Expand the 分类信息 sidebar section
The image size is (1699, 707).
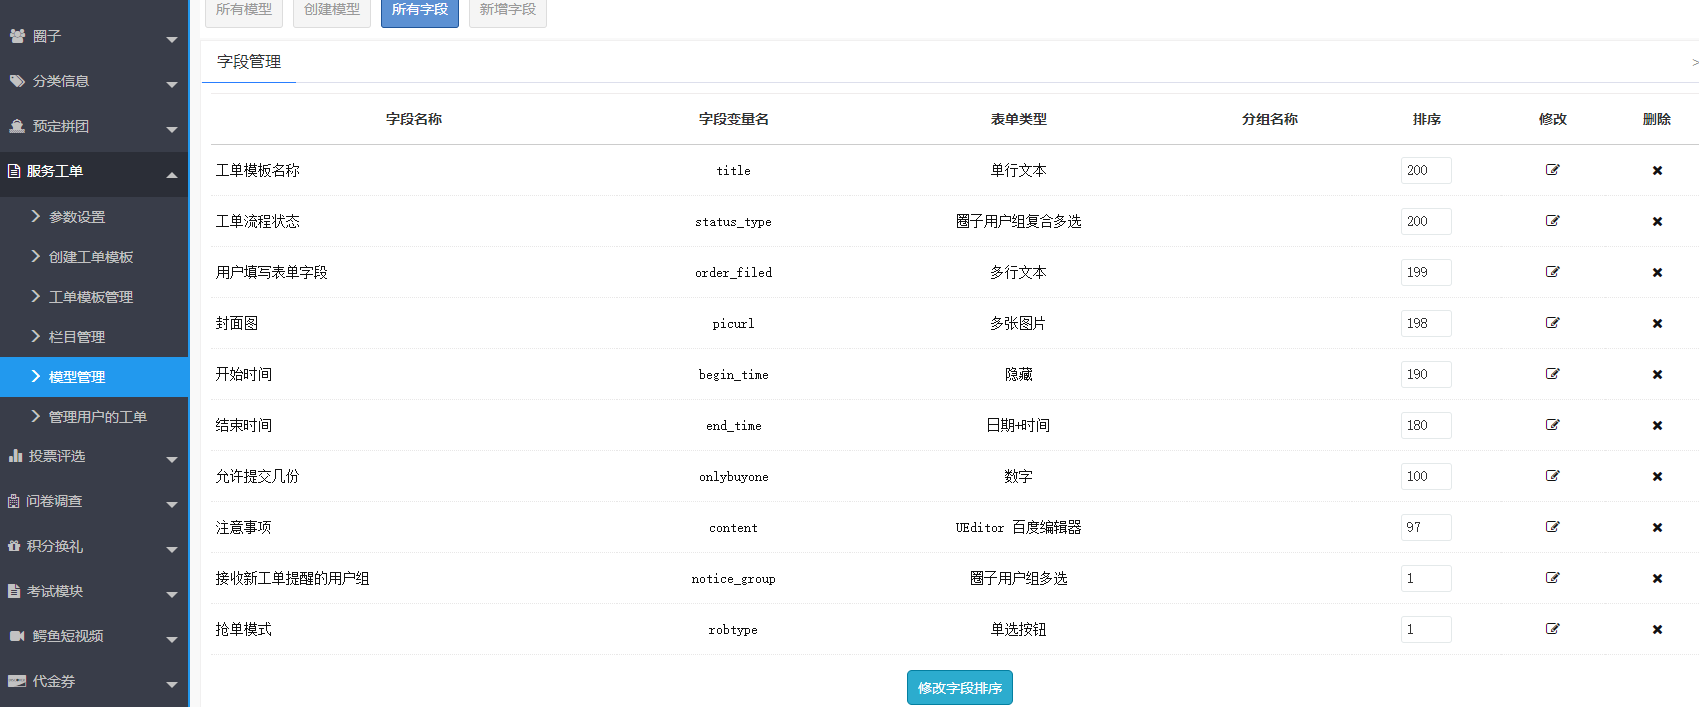click(93, 82)
